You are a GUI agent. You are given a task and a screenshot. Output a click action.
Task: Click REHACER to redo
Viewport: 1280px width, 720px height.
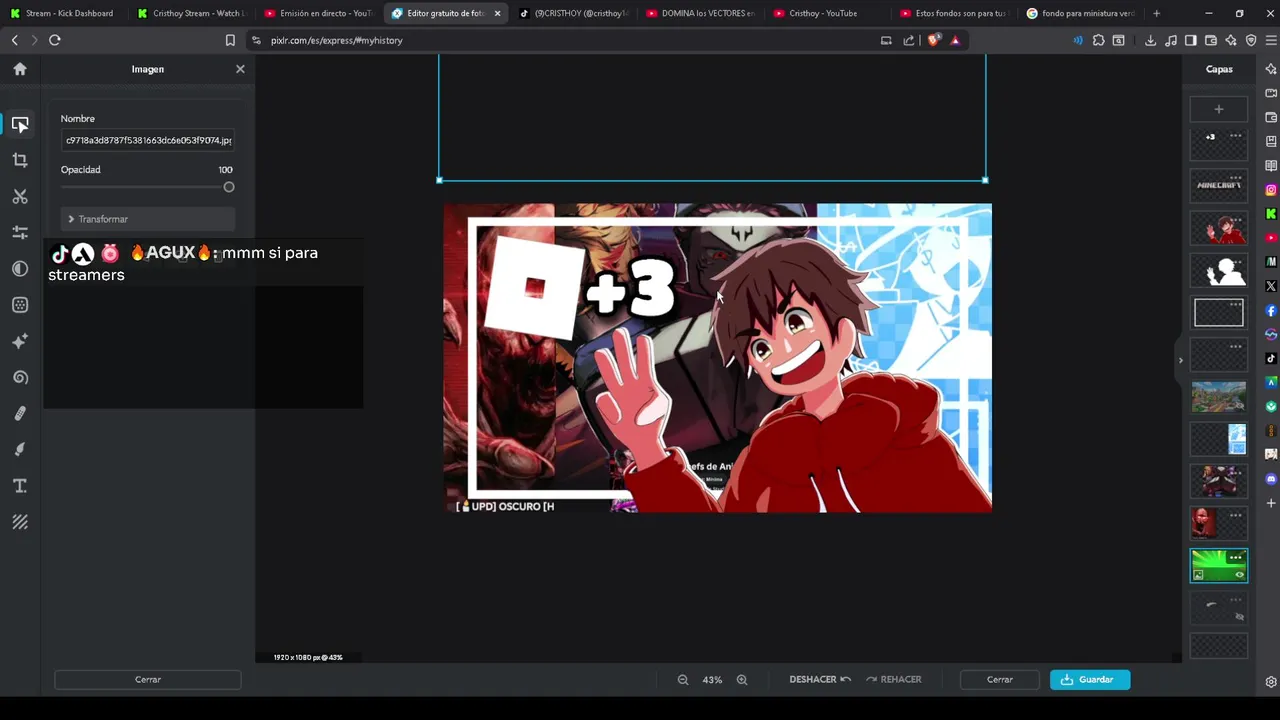(x=893, y=679)
